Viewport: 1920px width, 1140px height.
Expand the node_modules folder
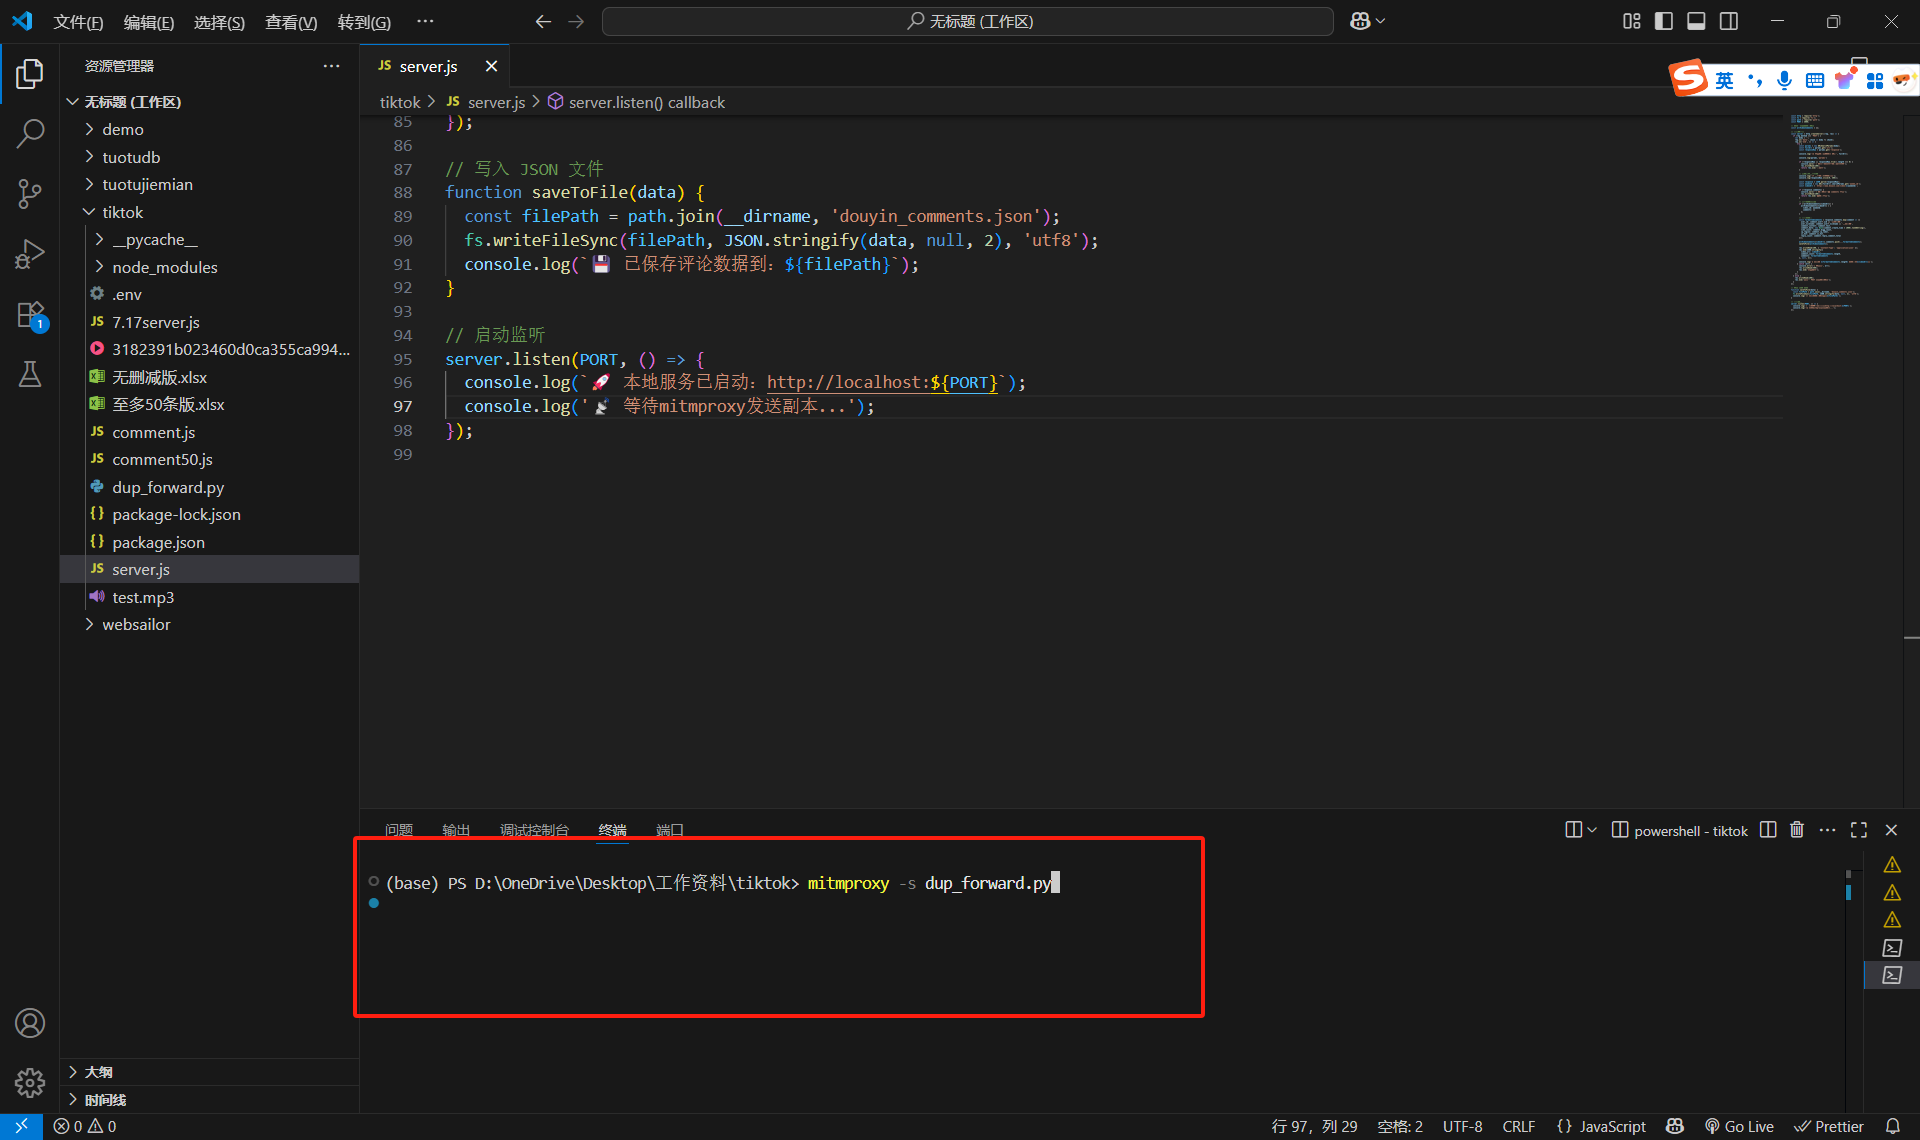(x=209, y=267)
